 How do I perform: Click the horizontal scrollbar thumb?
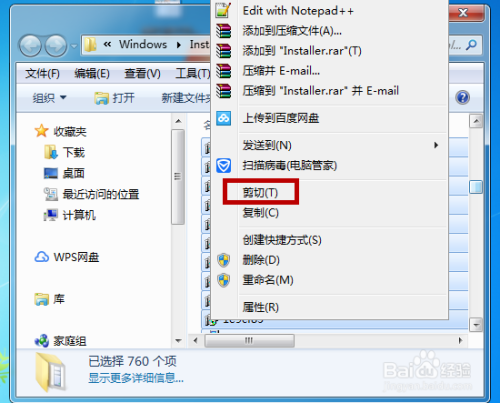click(x=249, y=341)
